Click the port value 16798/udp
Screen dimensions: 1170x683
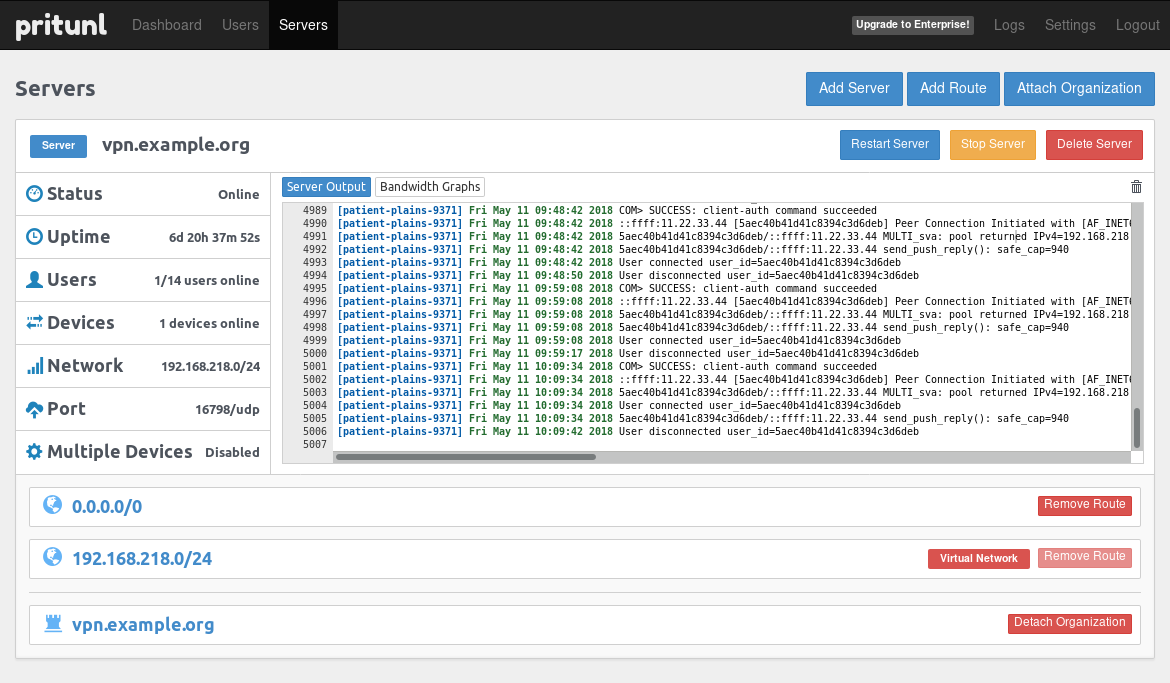(227, 410)
